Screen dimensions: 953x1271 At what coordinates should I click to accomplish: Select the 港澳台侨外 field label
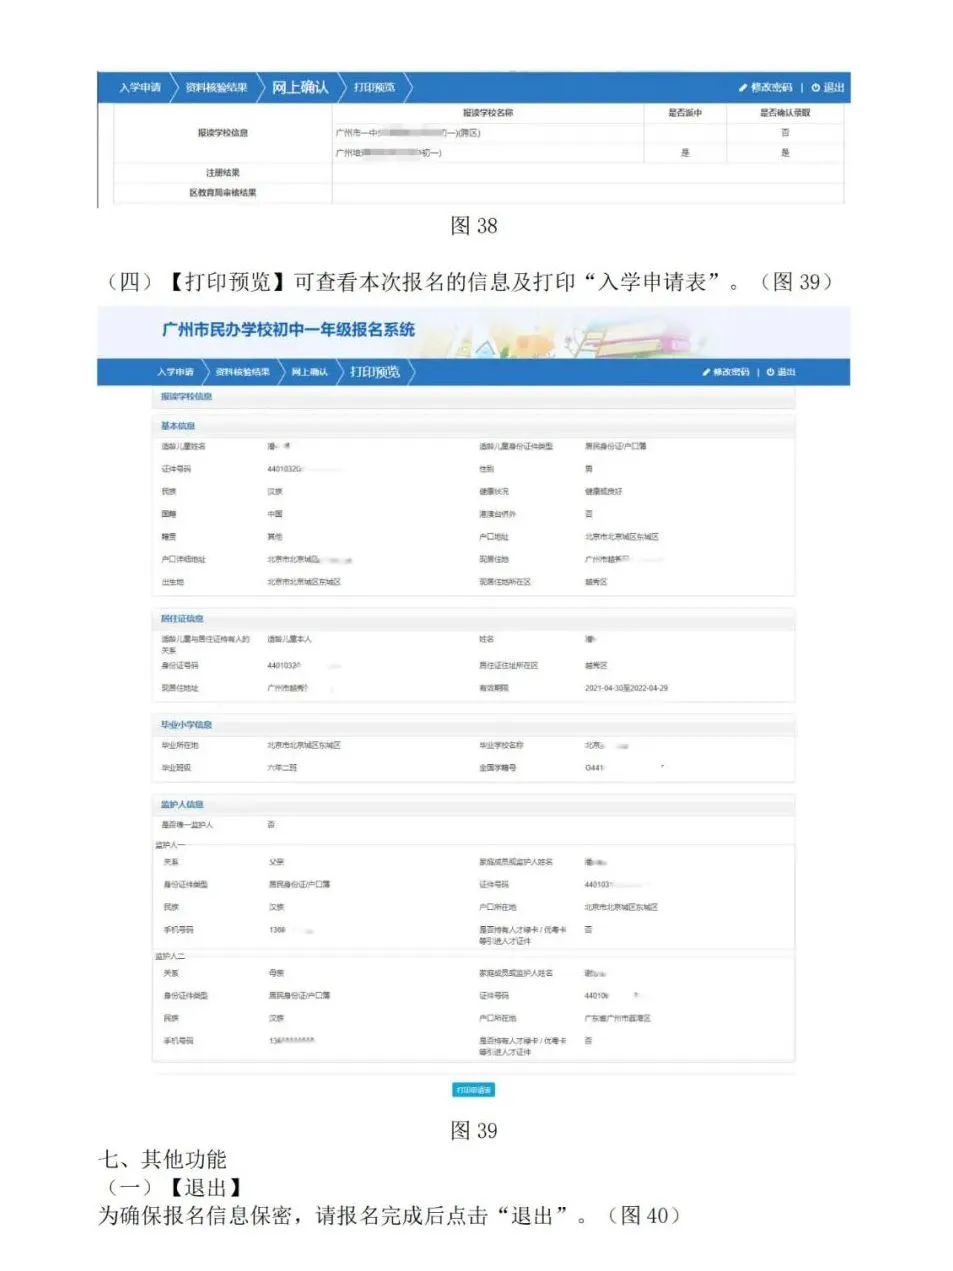click(x=498, y=514)
